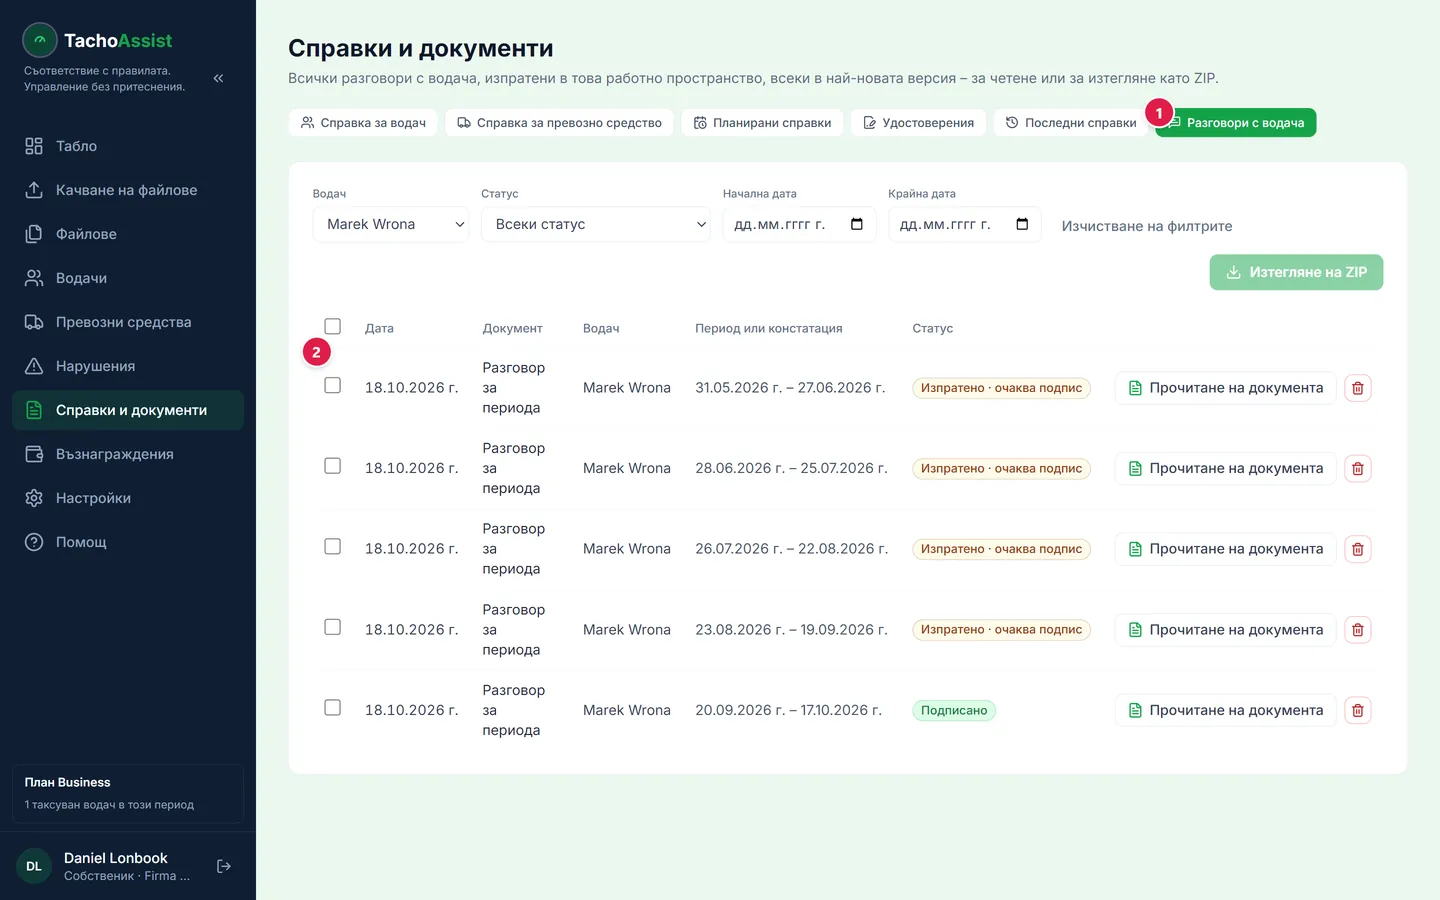The image size is (1440, 900).
Task: Click the Крайна дата date field
Action: click(965, 224)
